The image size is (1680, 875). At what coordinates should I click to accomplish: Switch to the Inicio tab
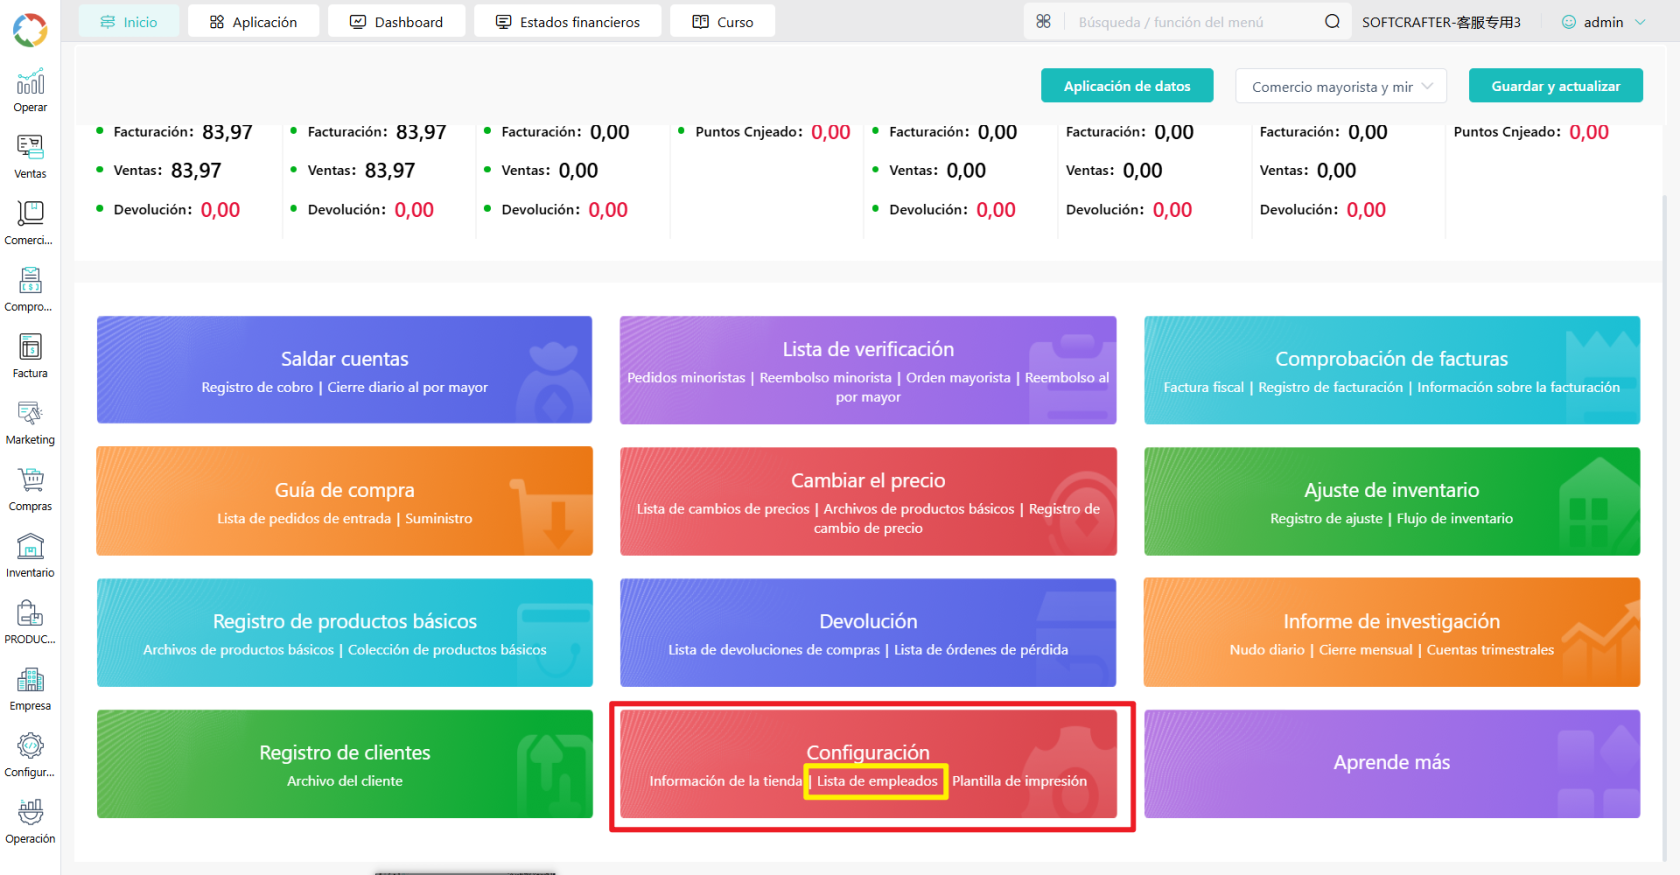point(129,21)
